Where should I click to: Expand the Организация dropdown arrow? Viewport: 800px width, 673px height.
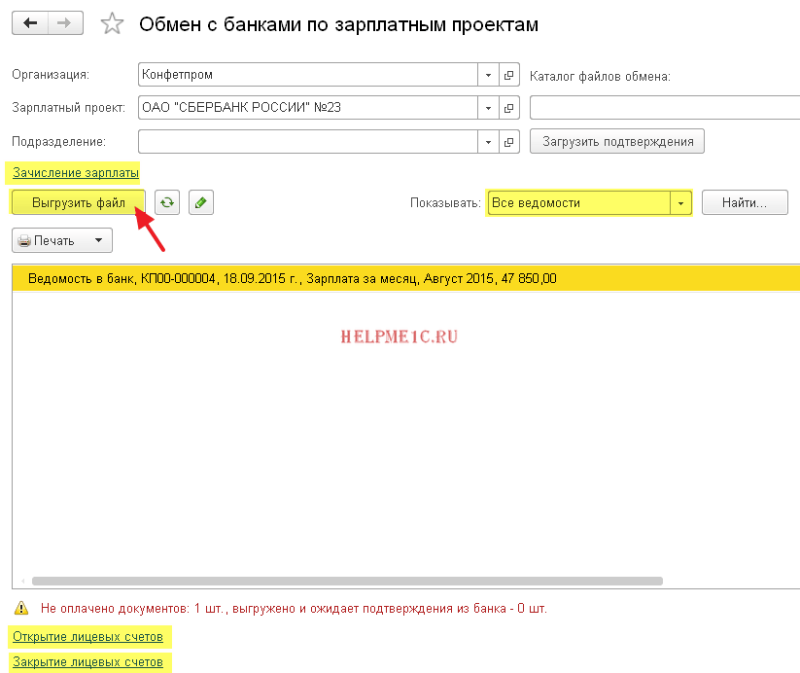(x=488, y=75)
